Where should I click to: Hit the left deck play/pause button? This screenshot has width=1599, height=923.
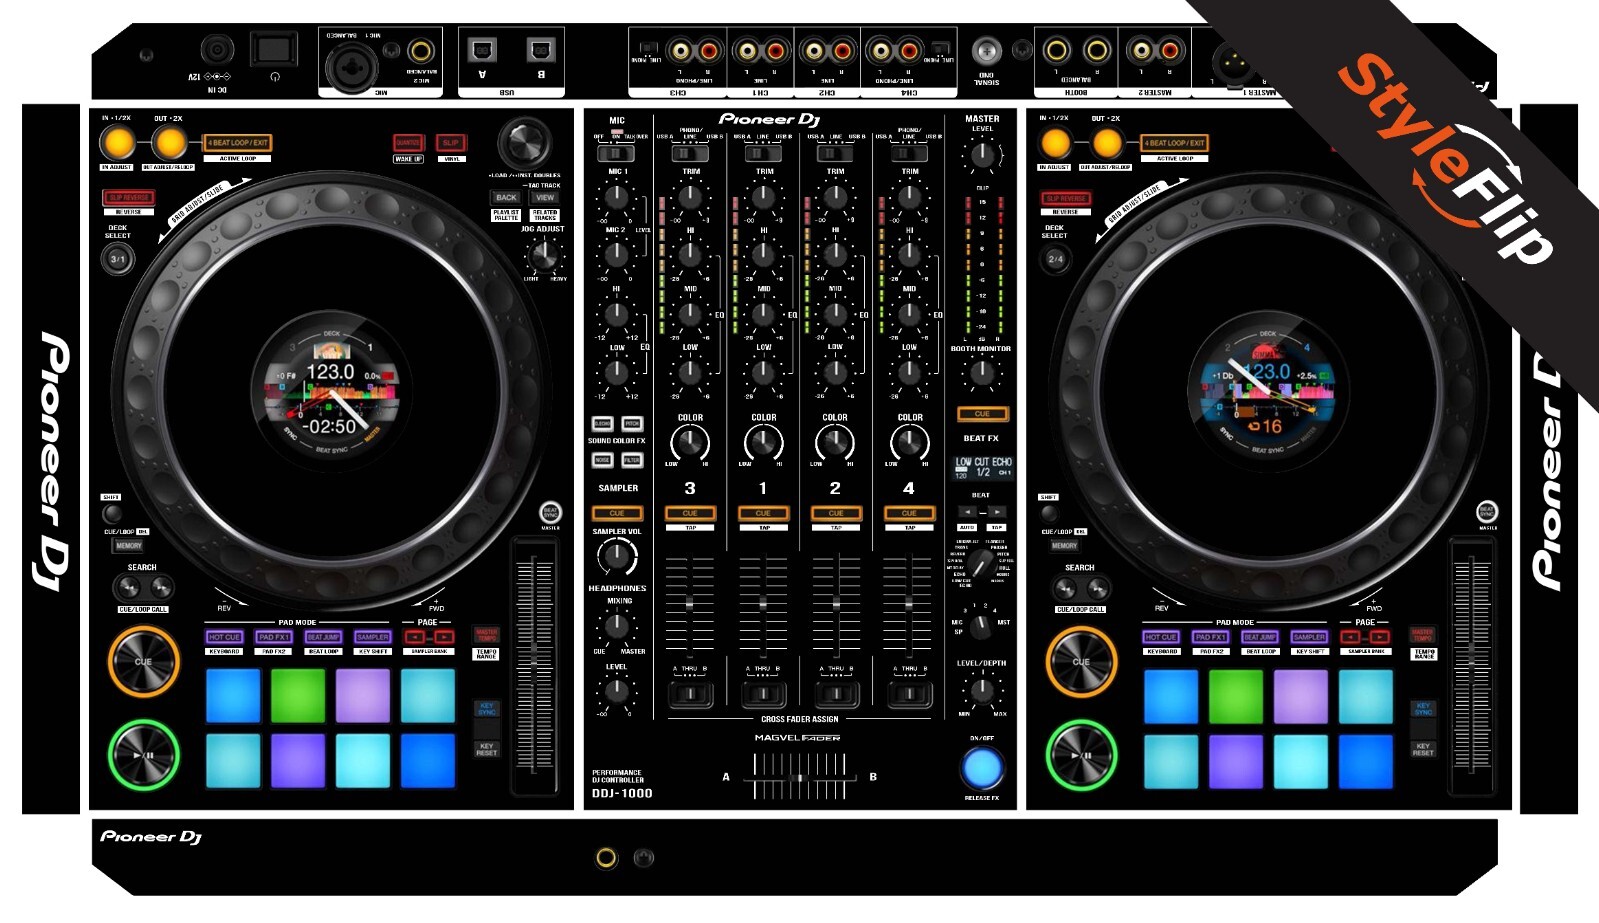click(x=143, y=755)
